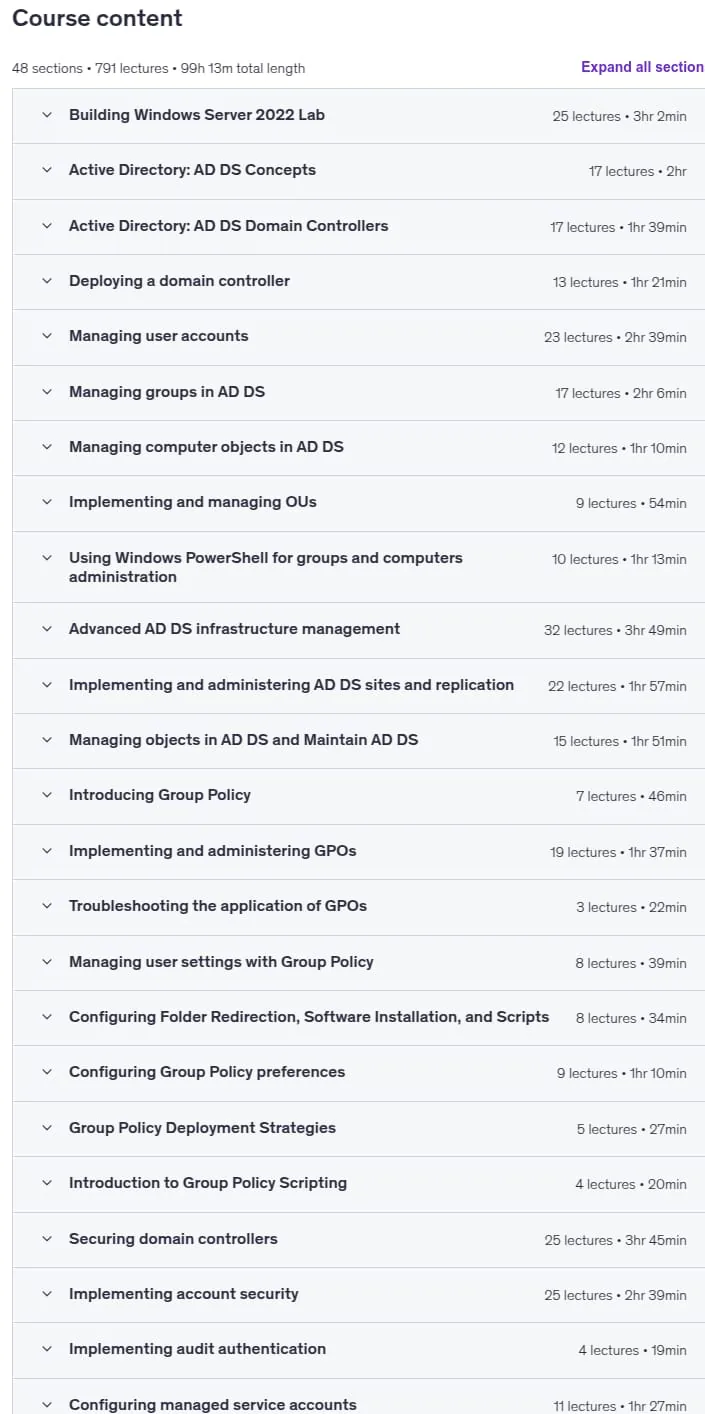Viewport: 705px width, 1414px height.
Task: Click chevron beside Deploying a domain controller
Action: (46, 281)
